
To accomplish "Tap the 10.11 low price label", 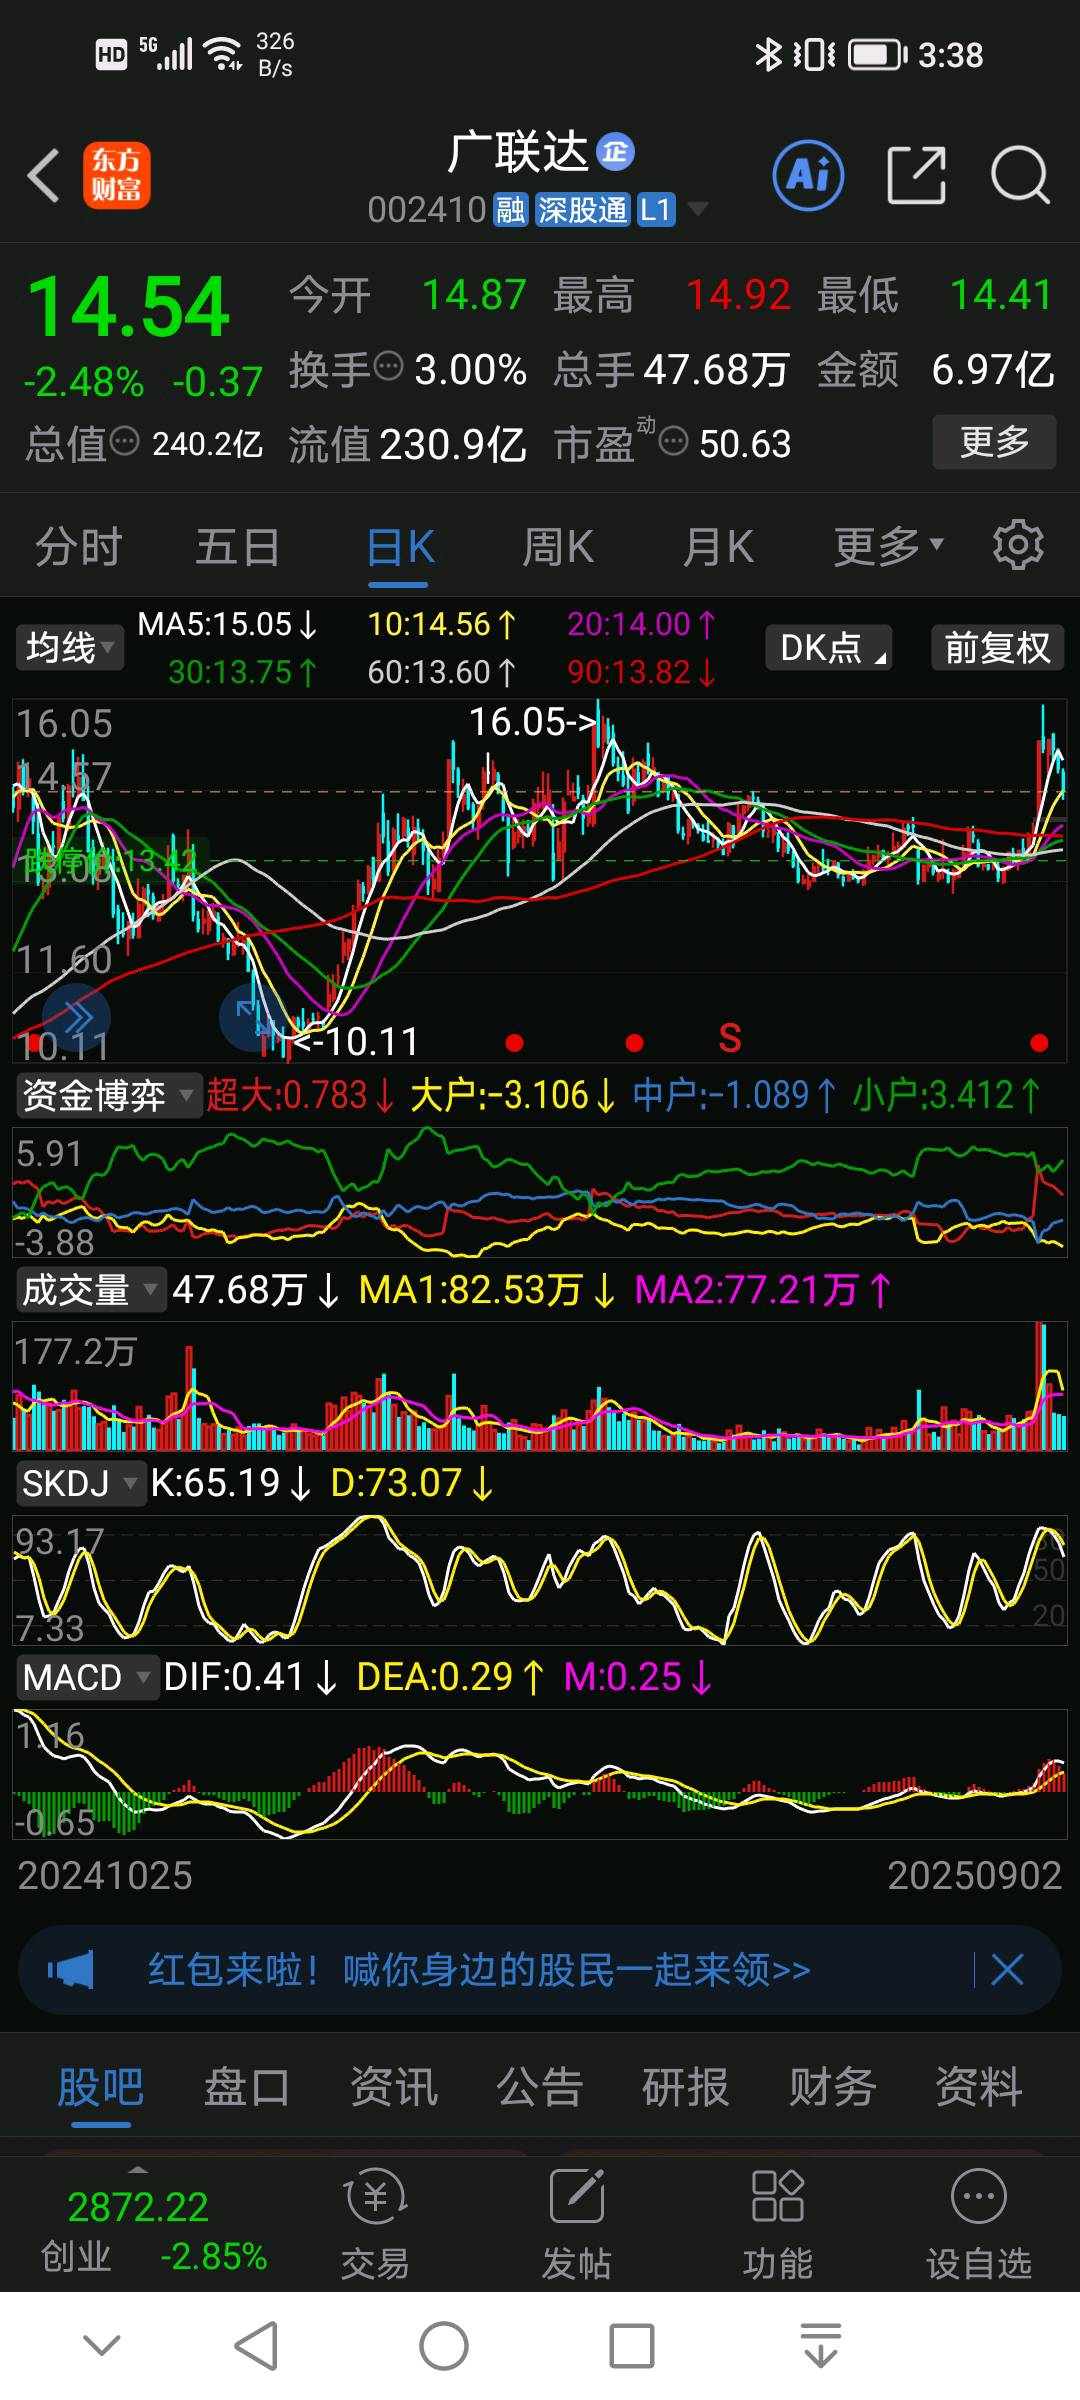I will tap(355, 1041).
